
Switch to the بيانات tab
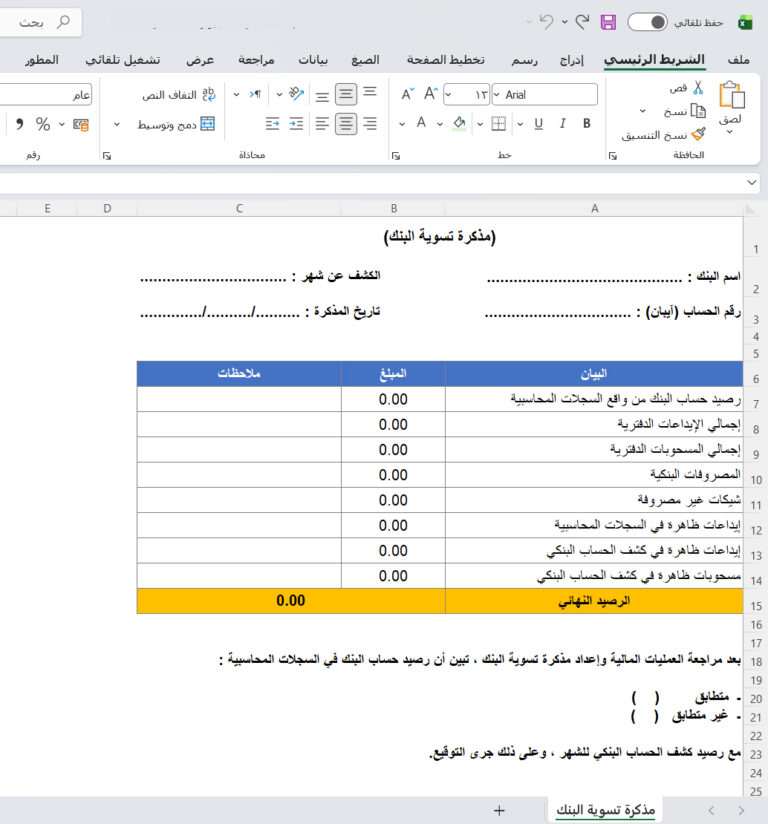point(313,59)
